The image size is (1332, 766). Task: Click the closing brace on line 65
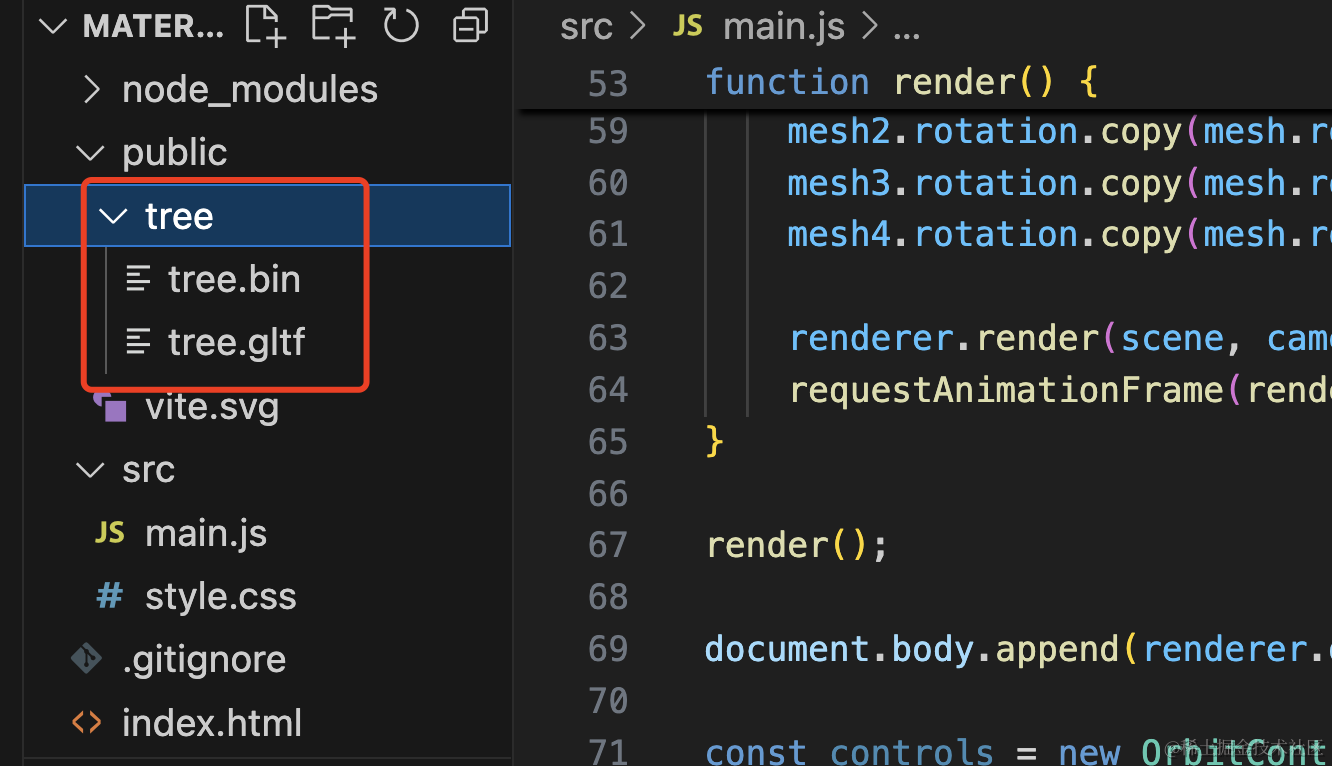coord(714,442)
